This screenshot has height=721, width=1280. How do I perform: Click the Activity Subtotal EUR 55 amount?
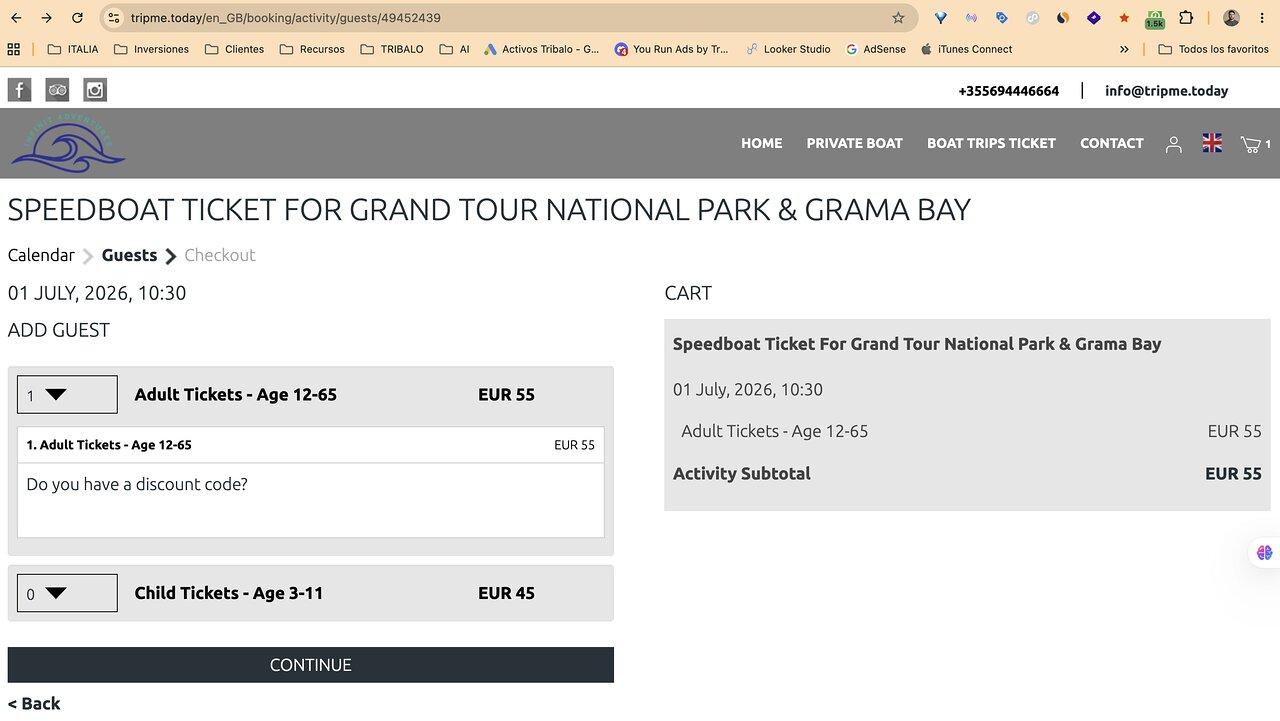pos(1233,474)
